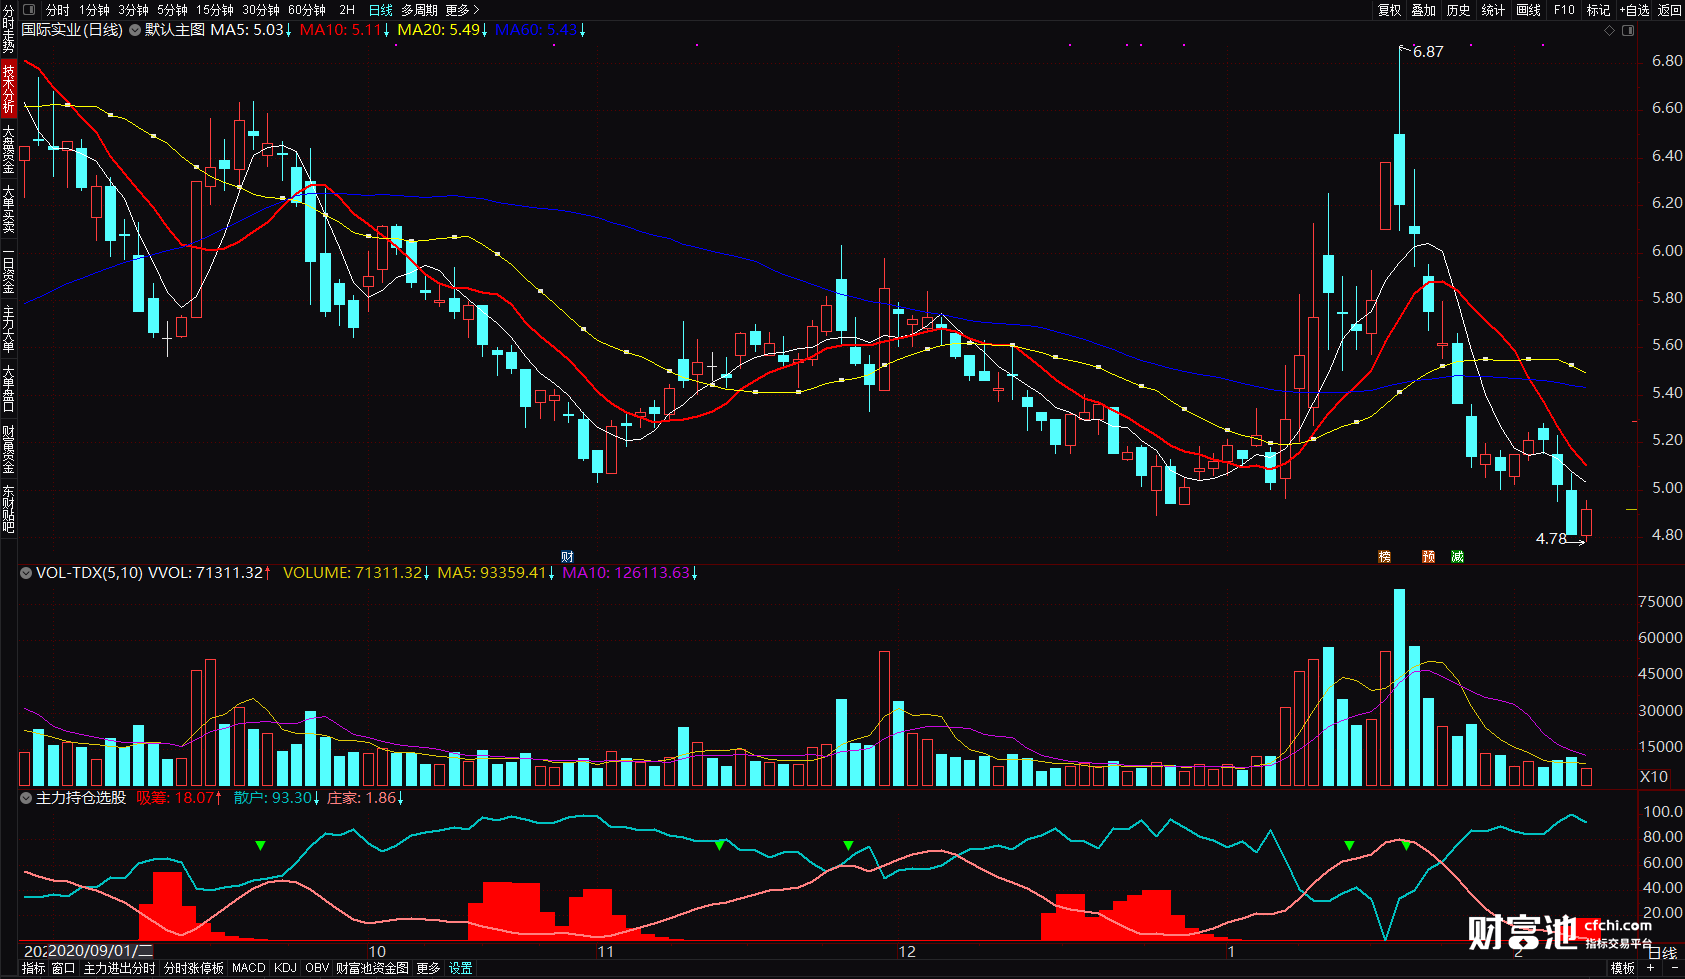Switch to 1分钟 period
Viewport: 1685px width, 979px height.
tap(94, 10)
